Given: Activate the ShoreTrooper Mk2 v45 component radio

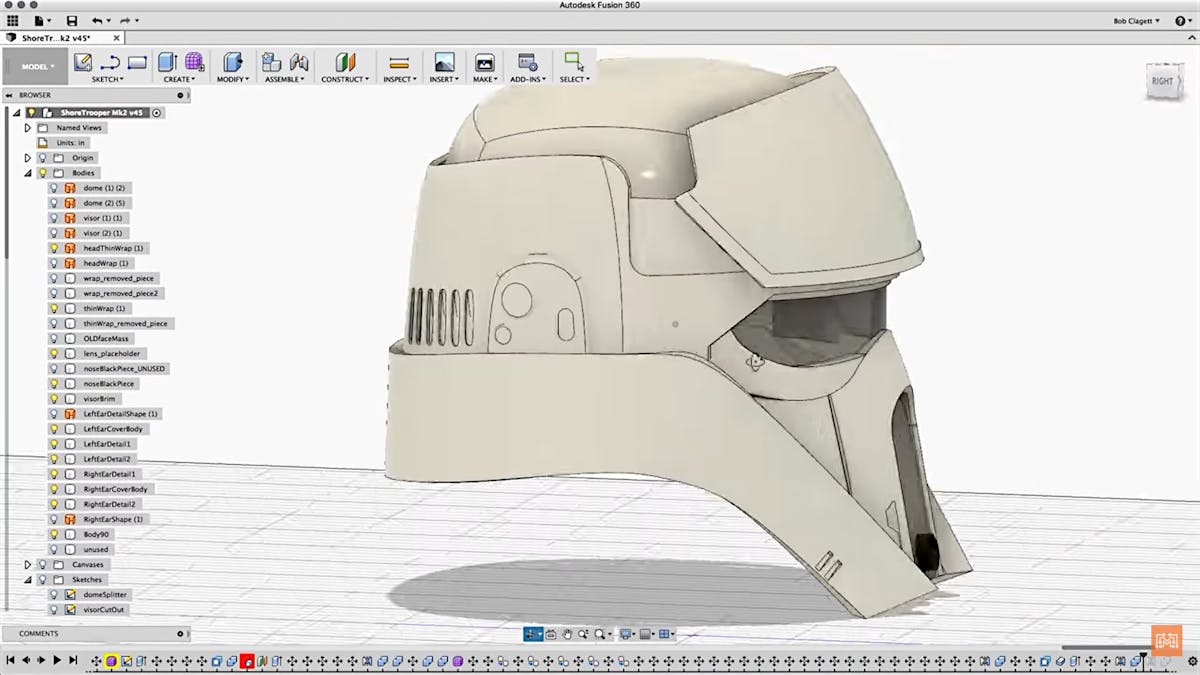Looking at the screenshot, I should [157, 113].
